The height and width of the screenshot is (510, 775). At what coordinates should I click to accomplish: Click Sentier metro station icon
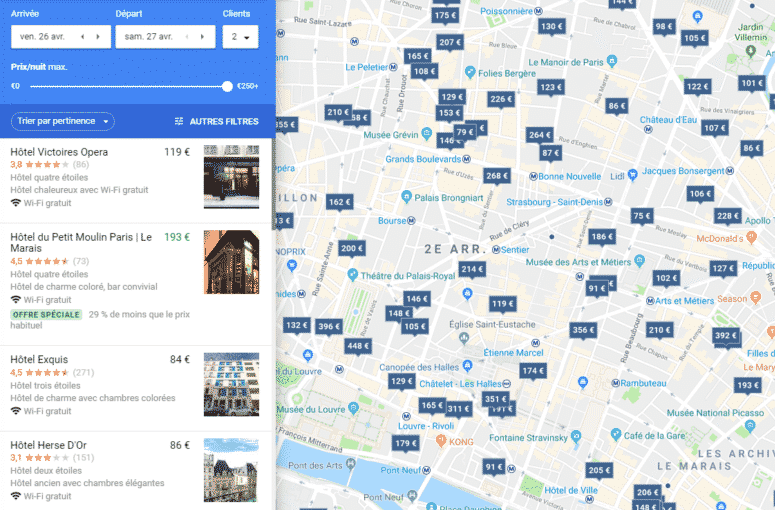(x=496, y=250)
